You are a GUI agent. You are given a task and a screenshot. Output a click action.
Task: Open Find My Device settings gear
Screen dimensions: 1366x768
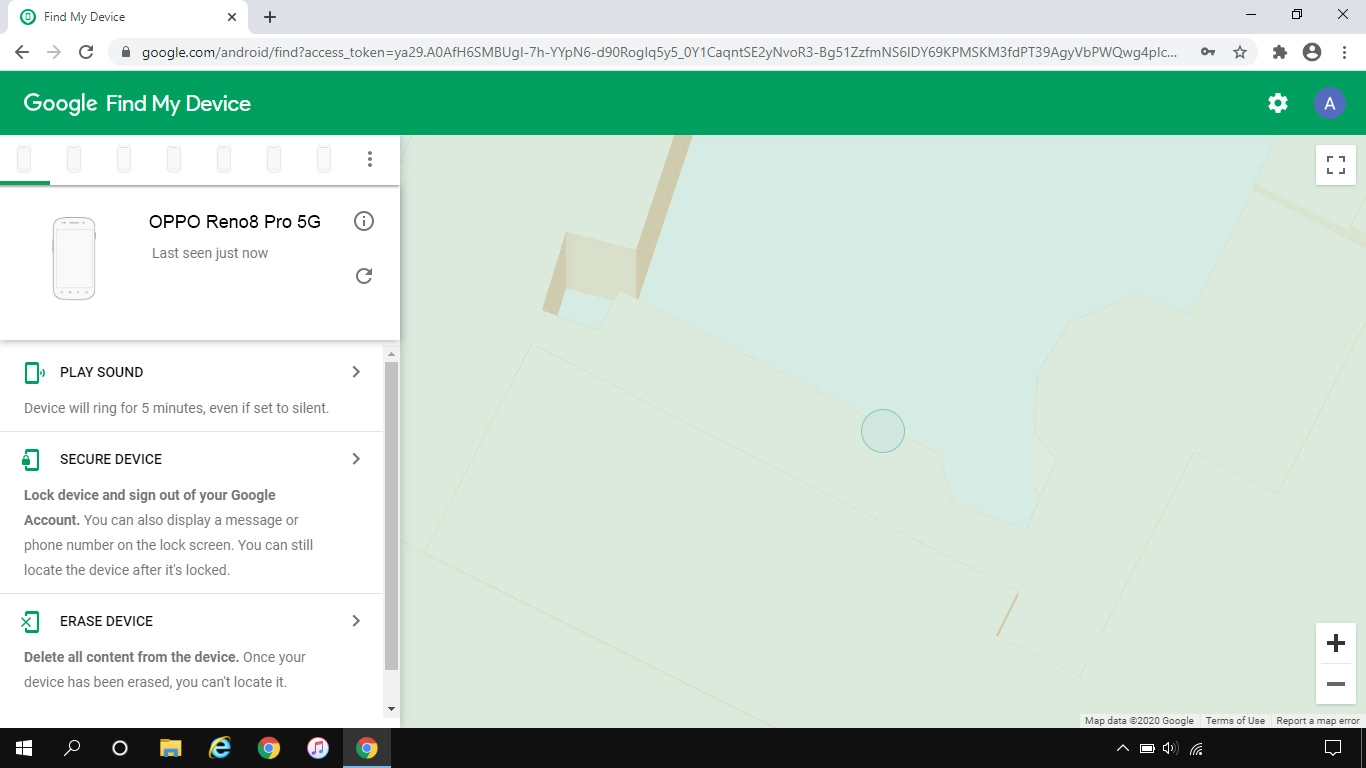coord(1277,103)
